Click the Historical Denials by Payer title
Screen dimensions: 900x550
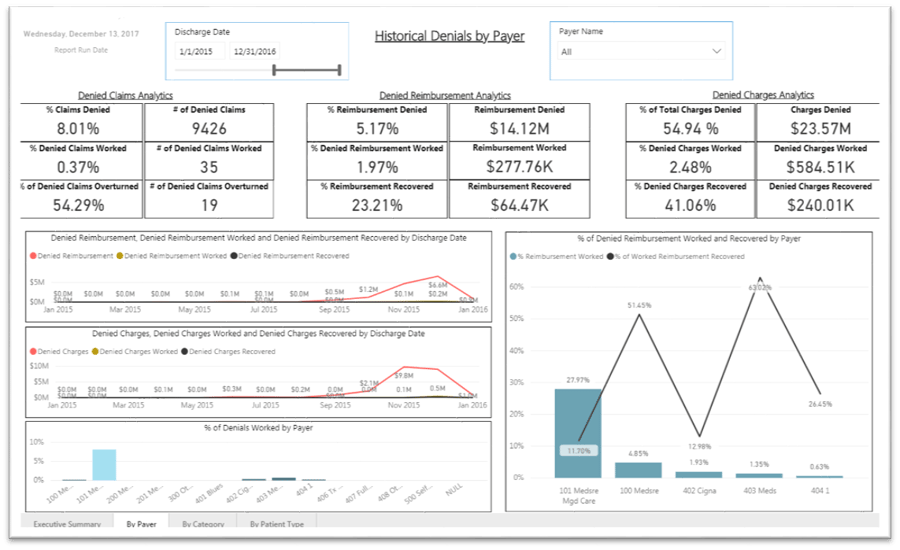[449, 36]
